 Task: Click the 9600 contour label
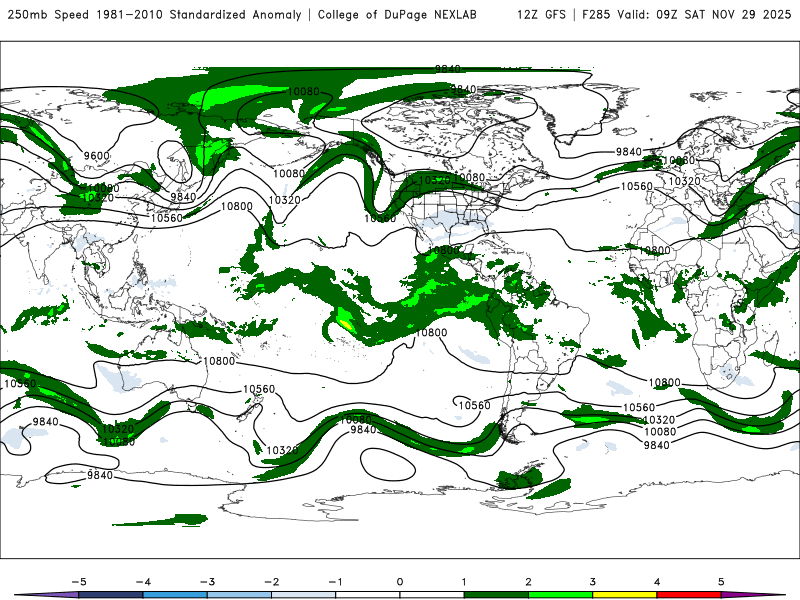(x=96, y=156)
